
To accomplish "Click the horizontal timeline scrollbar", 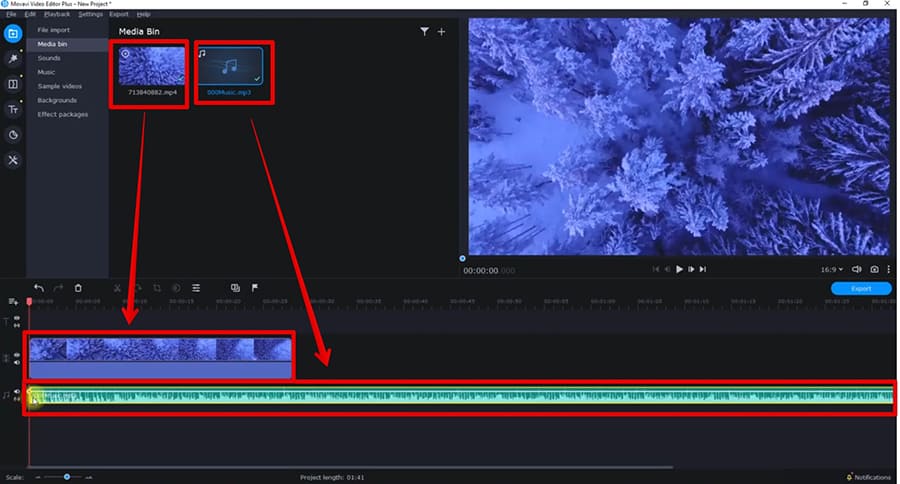I will pos(351,467).
